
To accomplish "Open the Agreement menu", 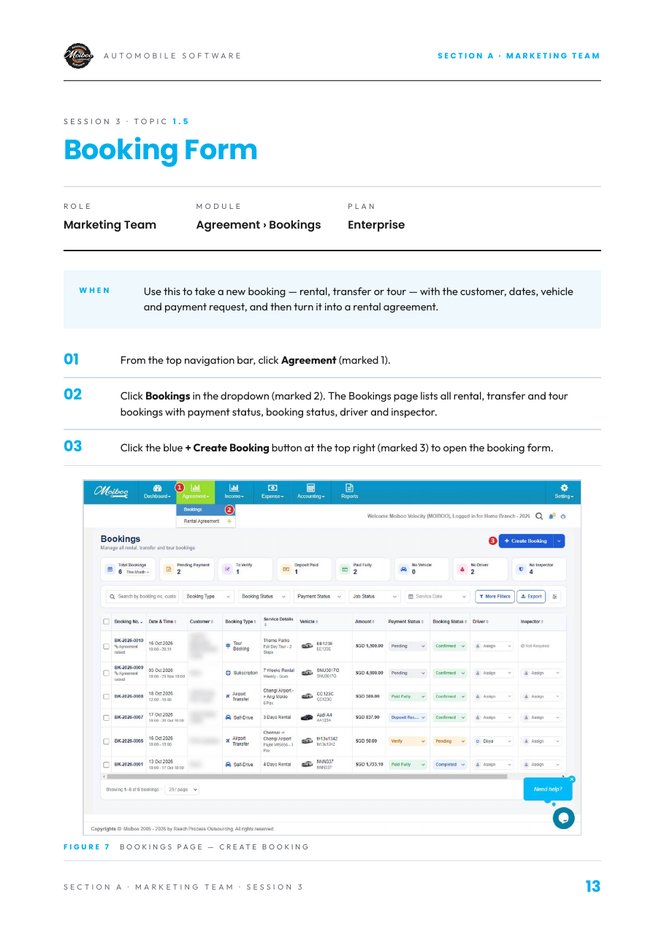I will [x=195, y=492].
